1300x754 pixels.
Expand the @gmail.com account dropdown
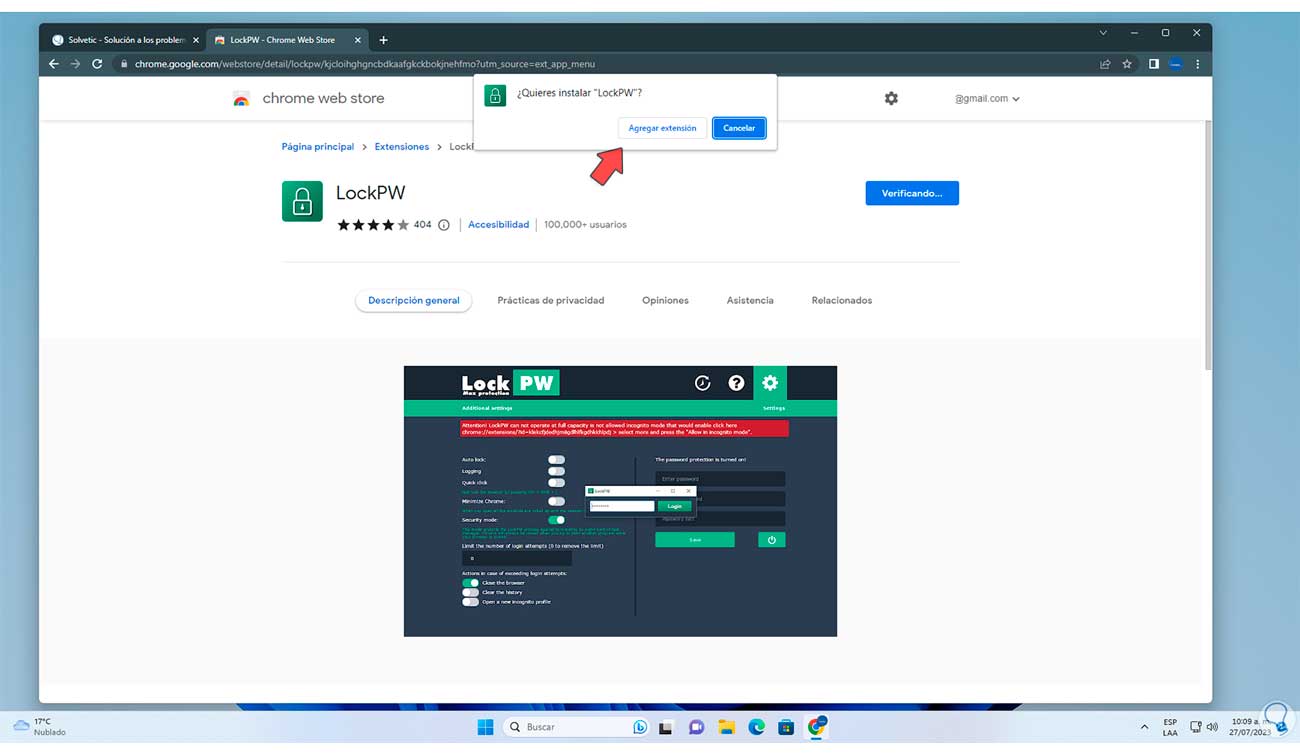(x=987, y=99)
